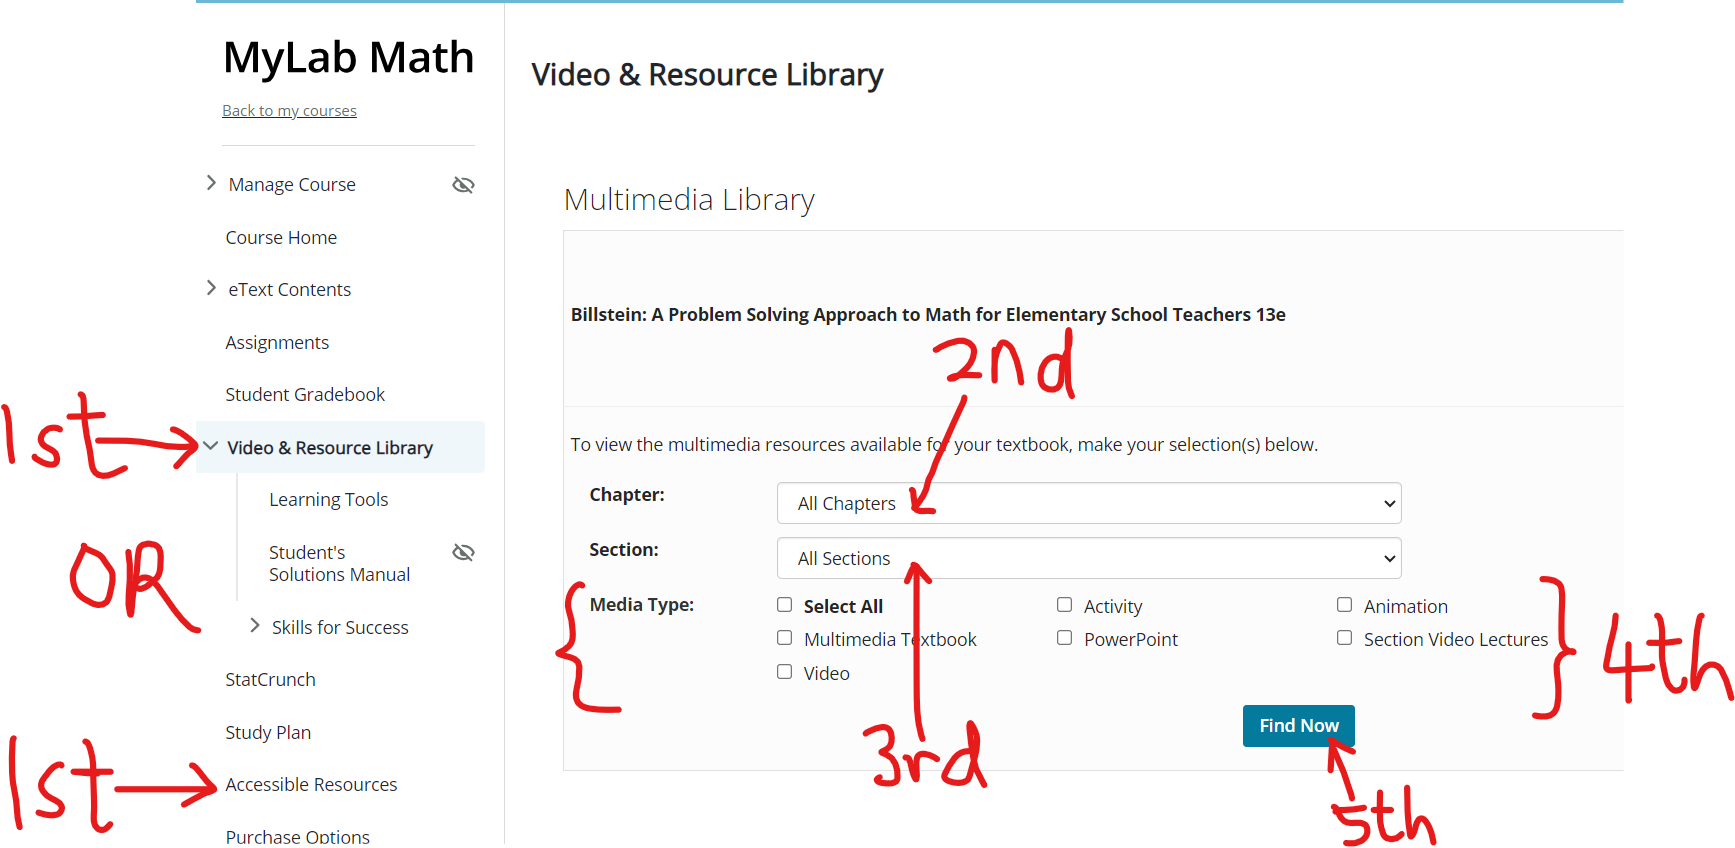Check the Section Video Lectures checkbox

(x=1345, y=638)
